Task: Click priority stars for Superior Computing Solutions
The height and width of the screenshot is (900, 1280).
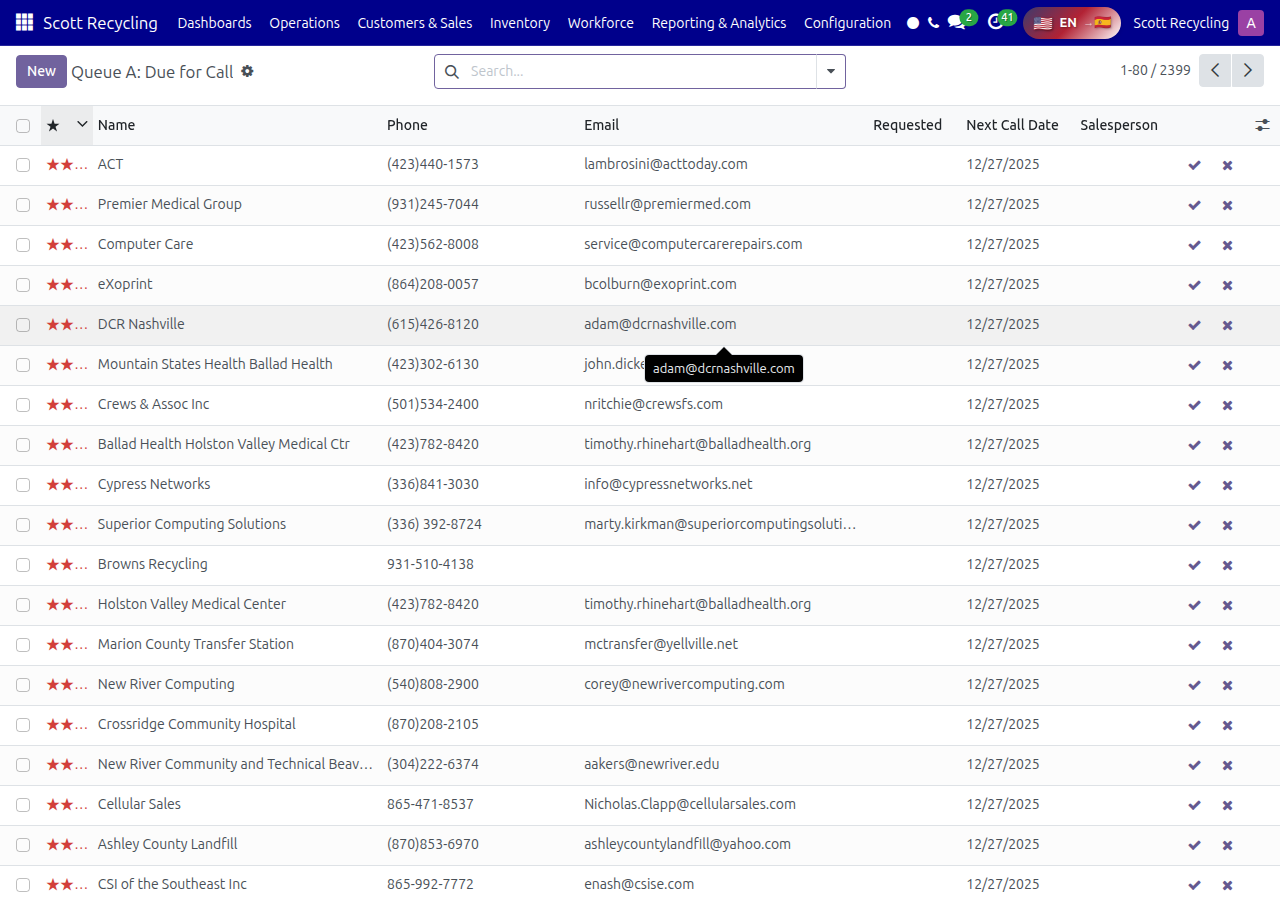Action: (x=67, y=524)
